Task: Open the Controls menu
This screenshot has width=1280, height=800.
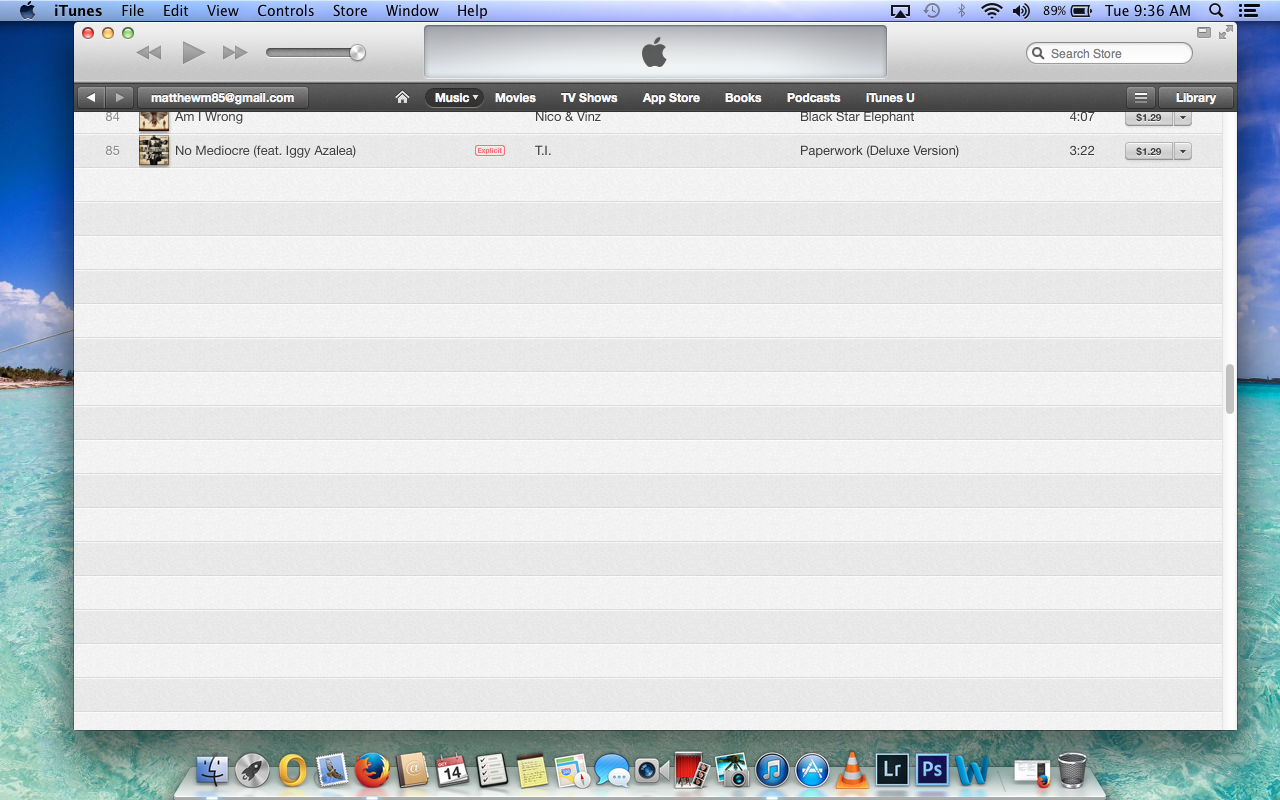Action: point(286,11)
